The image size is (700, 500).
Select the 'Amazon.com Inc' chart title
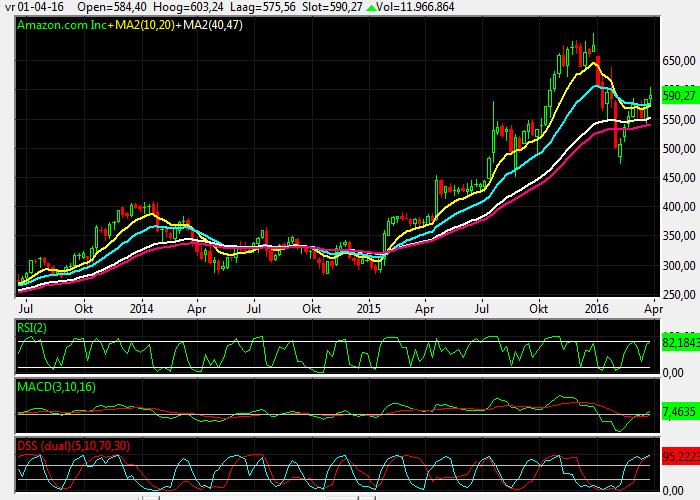[62, 25]
